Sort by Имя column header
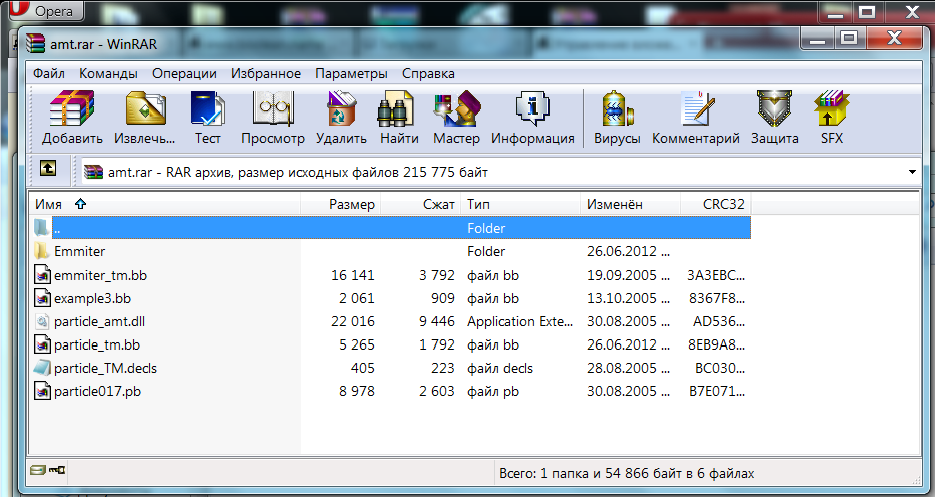The width and height of the screenshot is (935, 497). coord(48,204)
